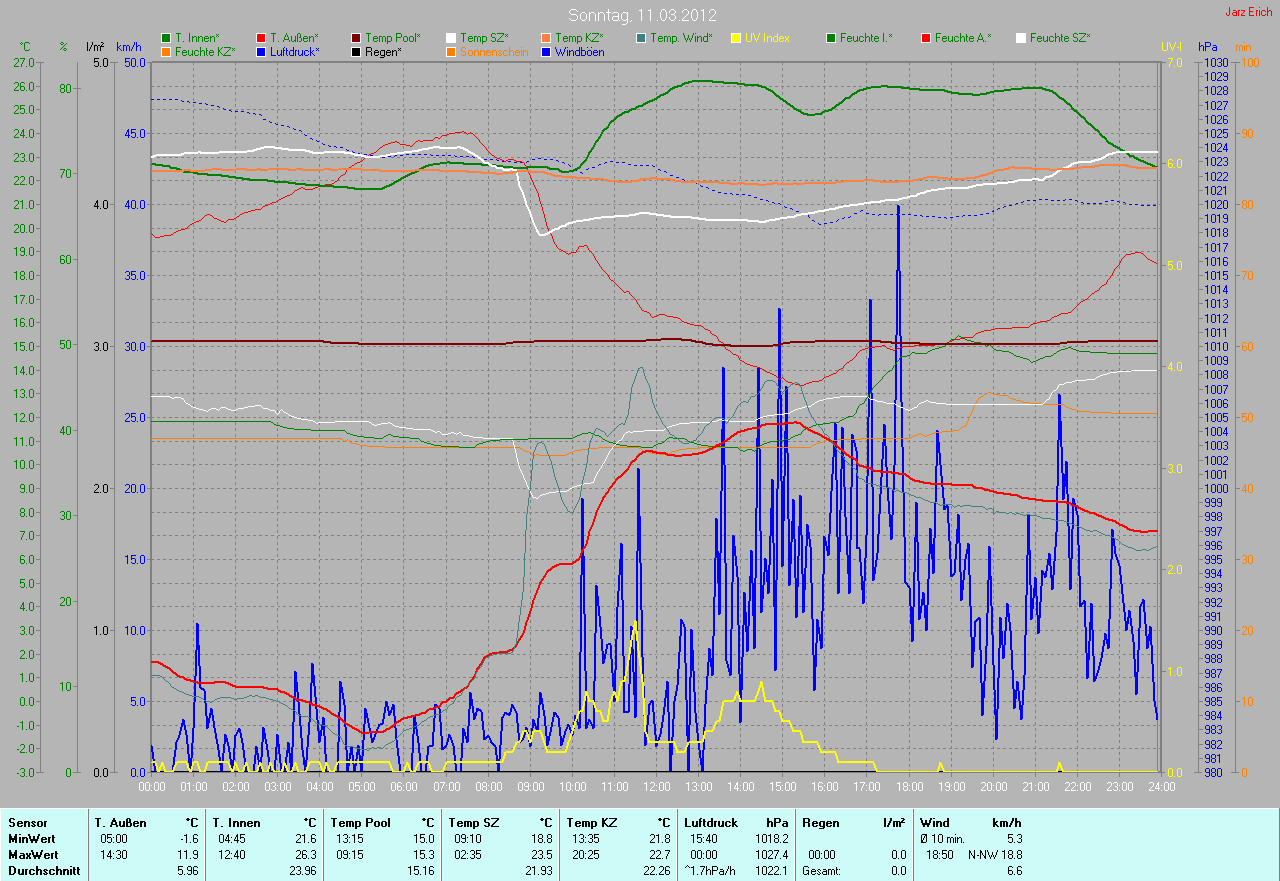1280x881 pixels.
Task: Click the 12:00 time axis label
Action: (x=656, y=786)
